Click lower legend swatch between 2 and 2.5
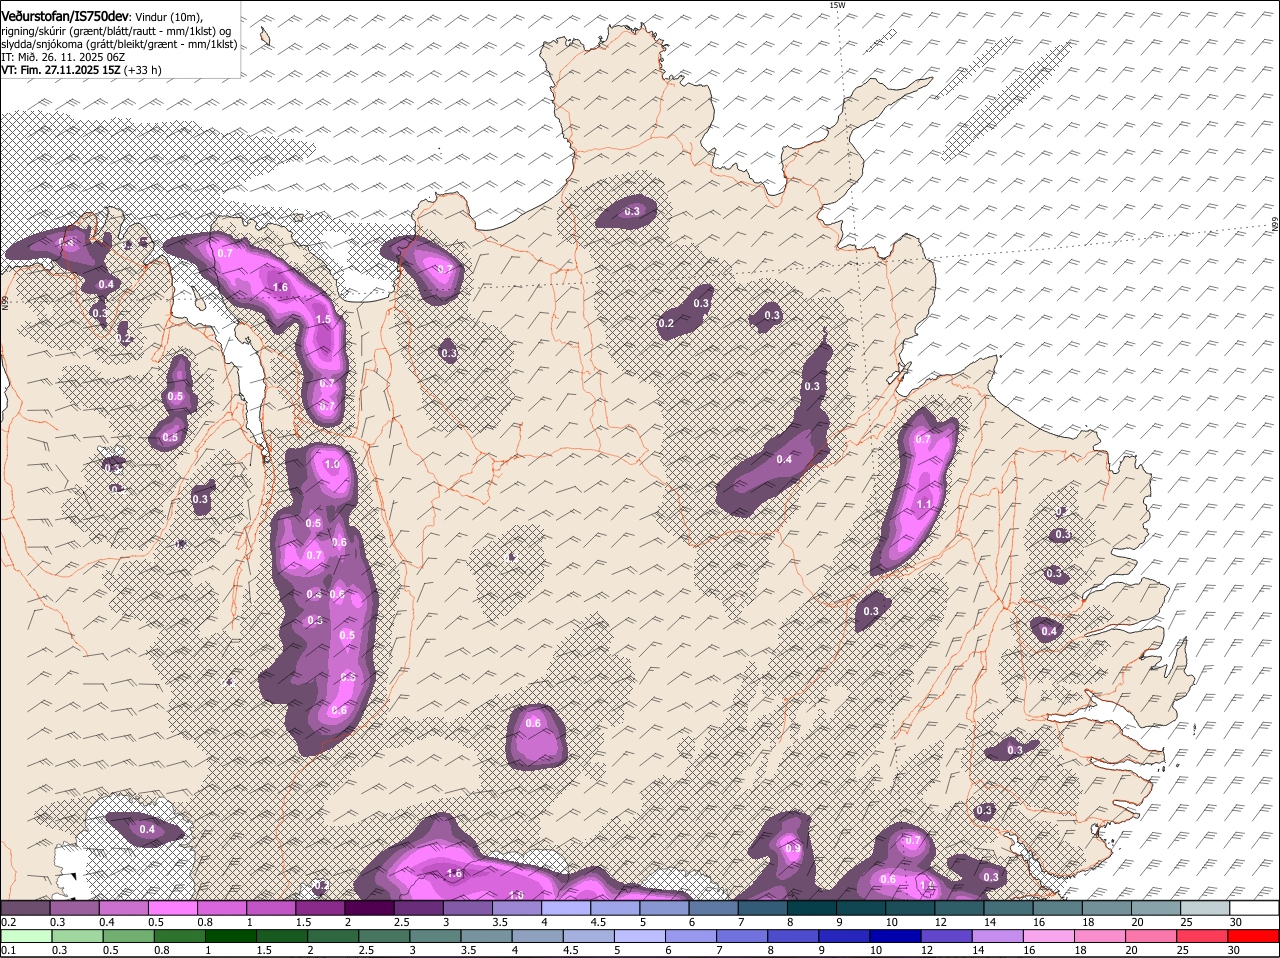Viewport: 1280px width, 958px height. point(333,936)
